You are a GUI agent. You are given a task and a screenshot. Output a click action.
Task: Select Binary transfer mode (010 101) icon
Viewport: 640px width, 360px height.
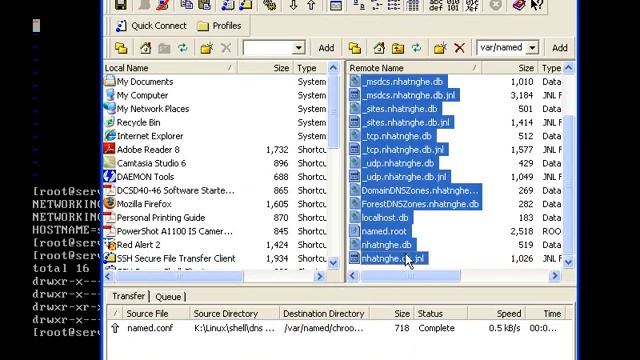(453, 5)
